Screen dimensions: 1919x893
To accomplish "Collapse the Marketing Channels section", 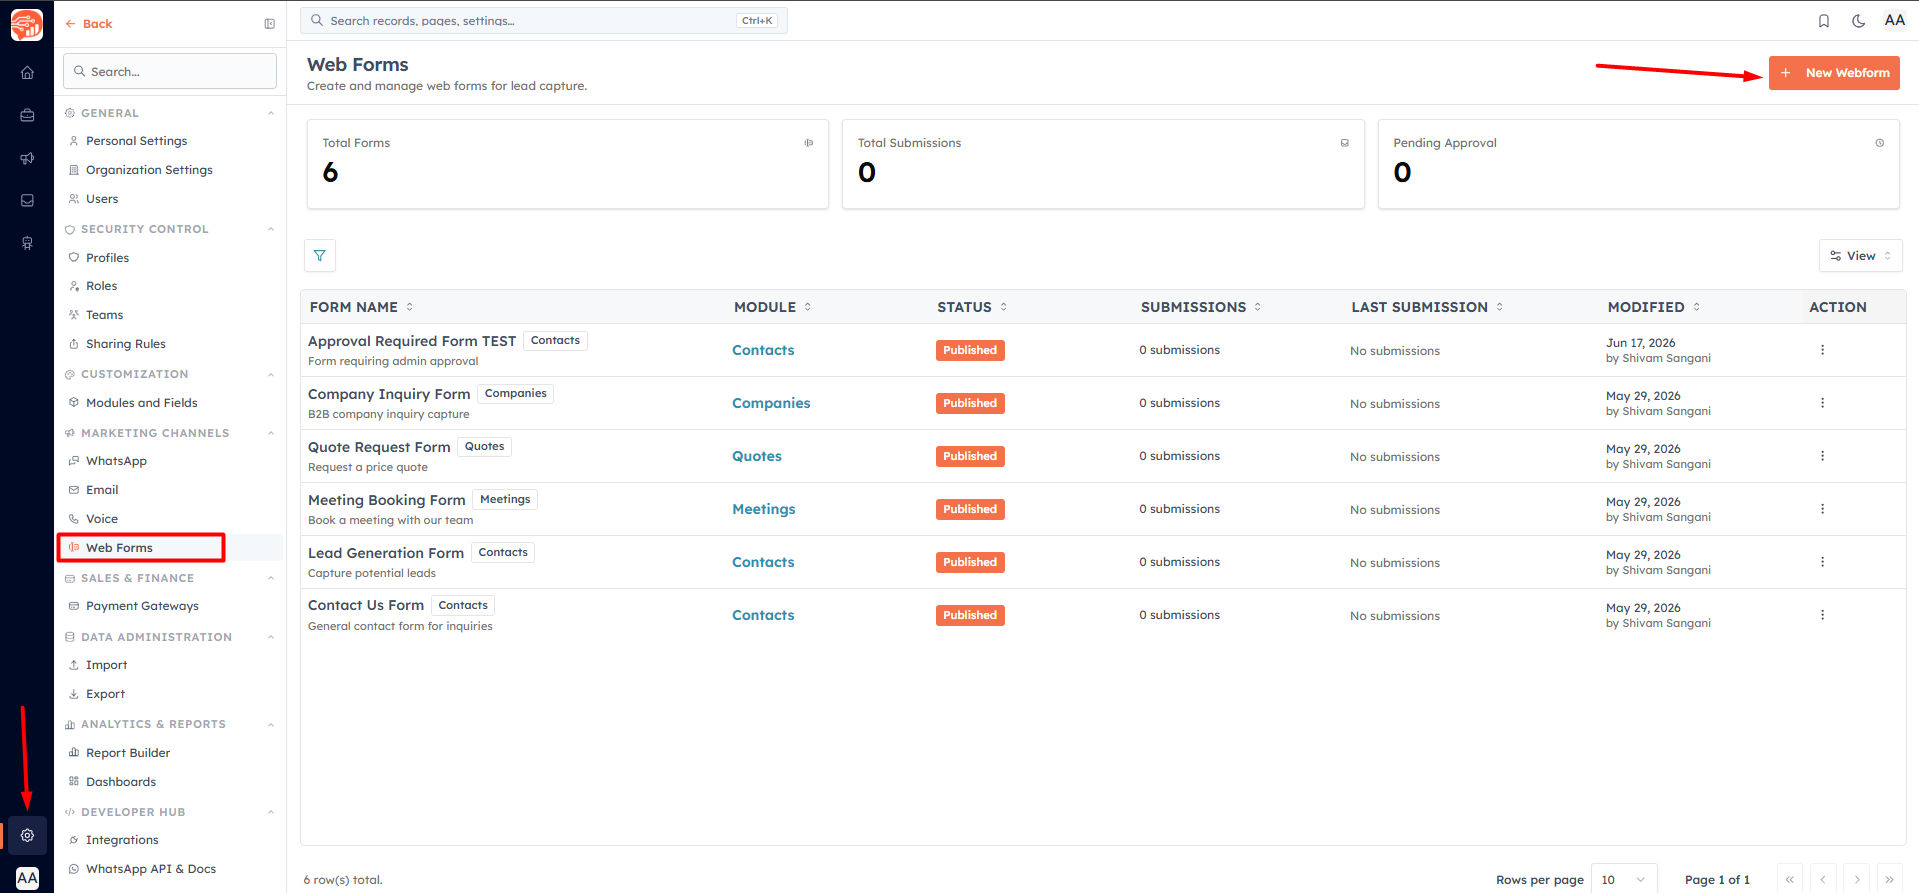I will [x=271, y=433].
